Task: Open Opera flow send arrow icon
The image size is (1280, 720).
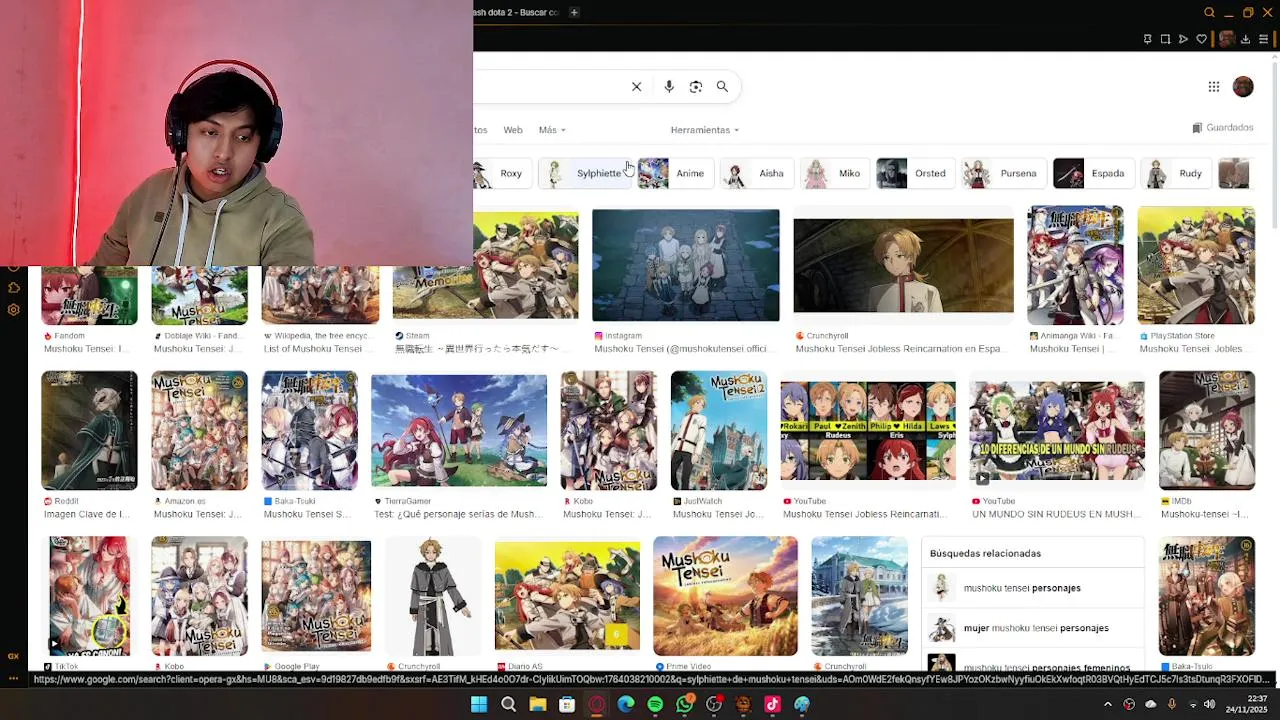Action: (1183, 39)
